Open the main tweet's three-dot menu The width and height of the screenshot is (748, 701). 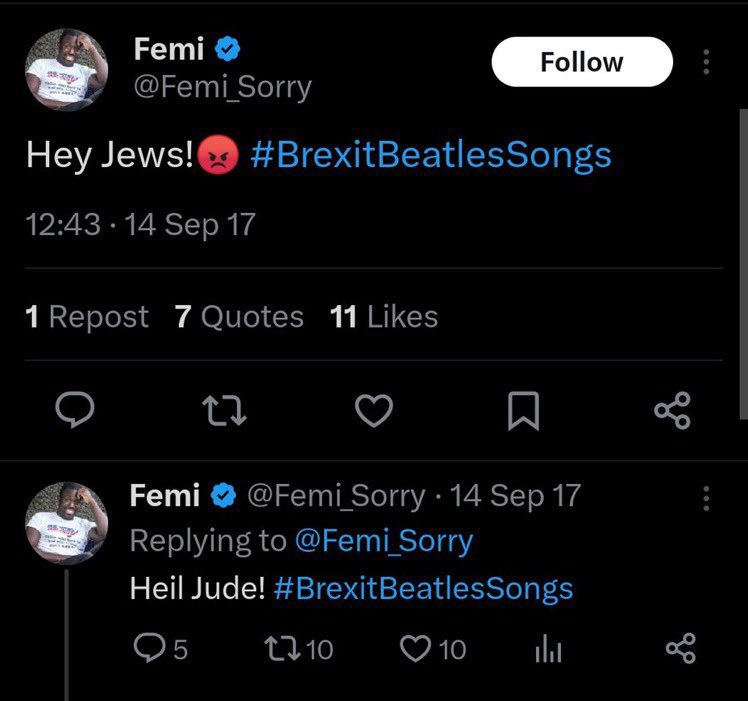click(707, 62)
